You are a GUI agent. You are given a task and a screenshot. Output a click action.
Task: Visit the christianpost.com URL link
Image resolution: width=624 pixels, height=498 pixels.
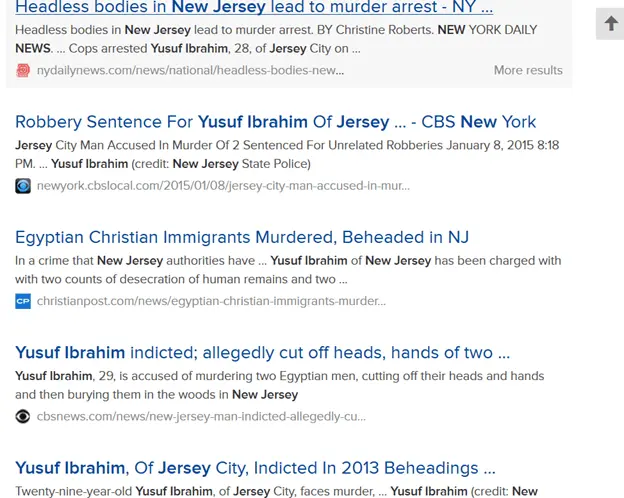(x=211, y=301)
